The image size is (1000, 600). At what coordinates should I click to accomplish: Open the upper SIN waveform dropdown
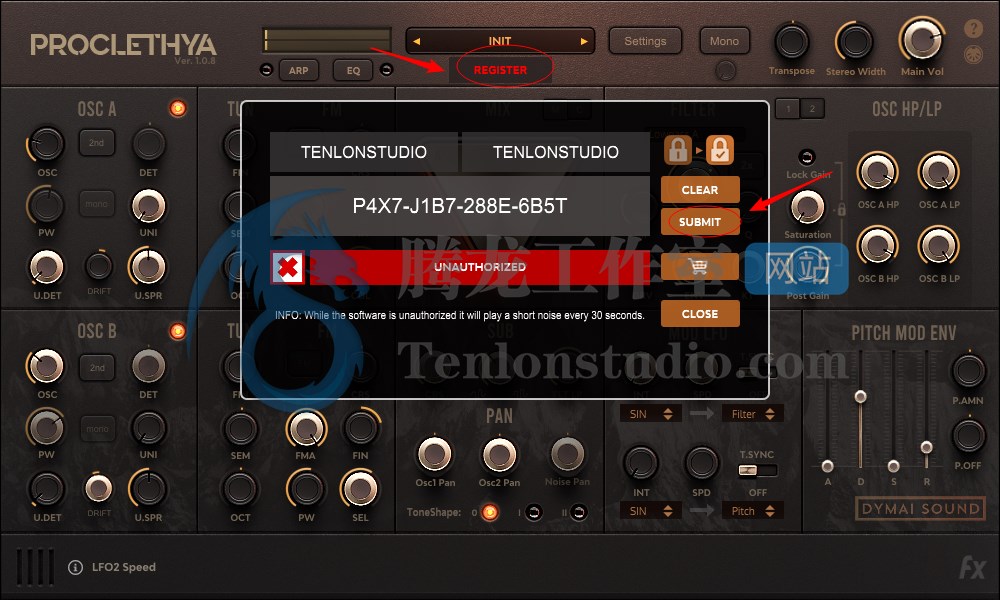coord(651,414)
